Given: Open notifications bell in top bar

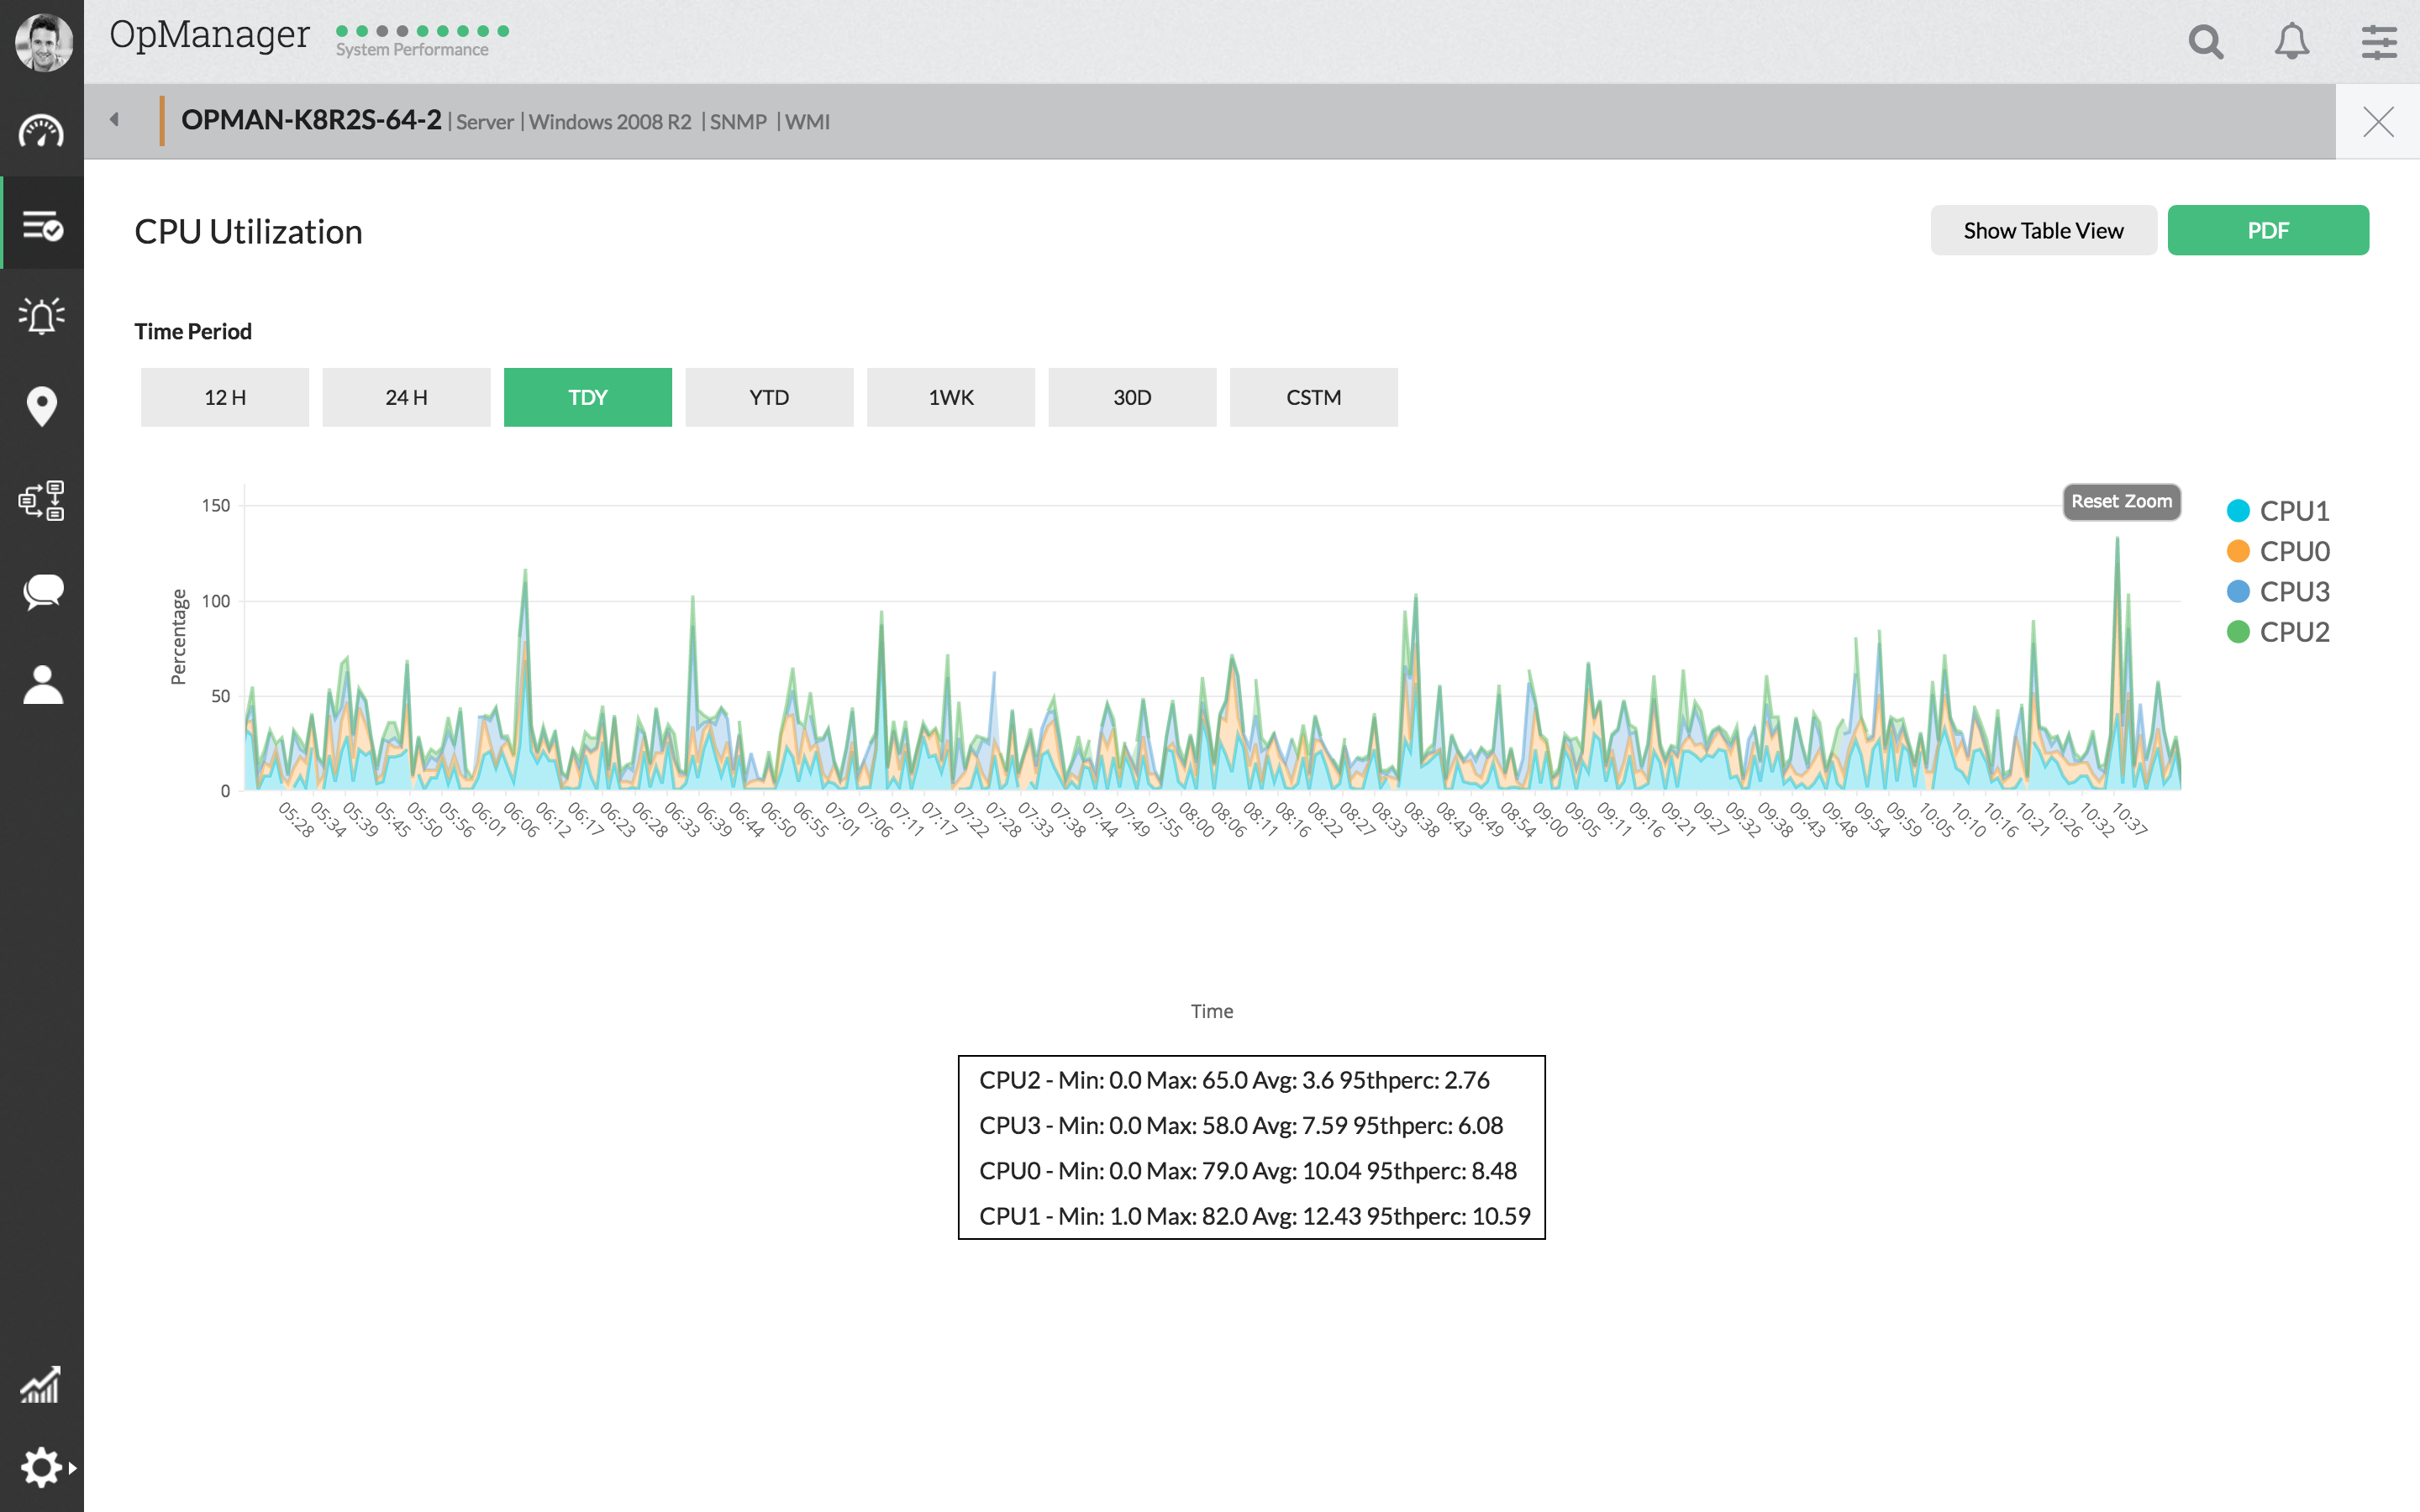Looking at the screenshot, I should 2291,42.
